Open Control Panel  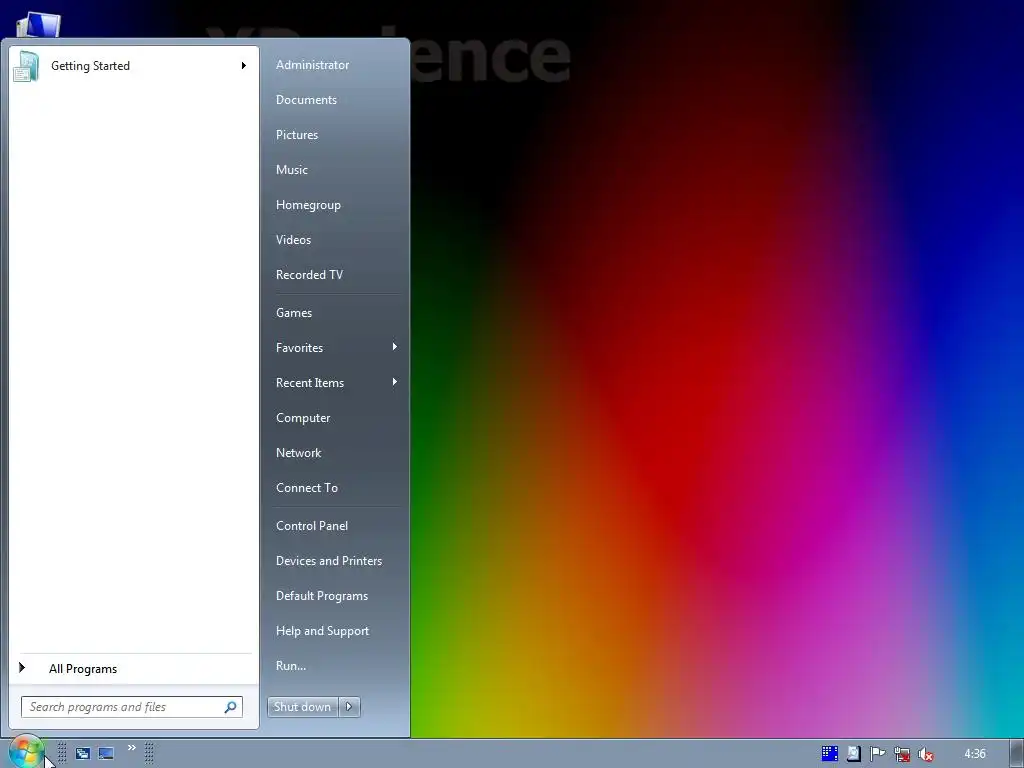pos(312,526)
